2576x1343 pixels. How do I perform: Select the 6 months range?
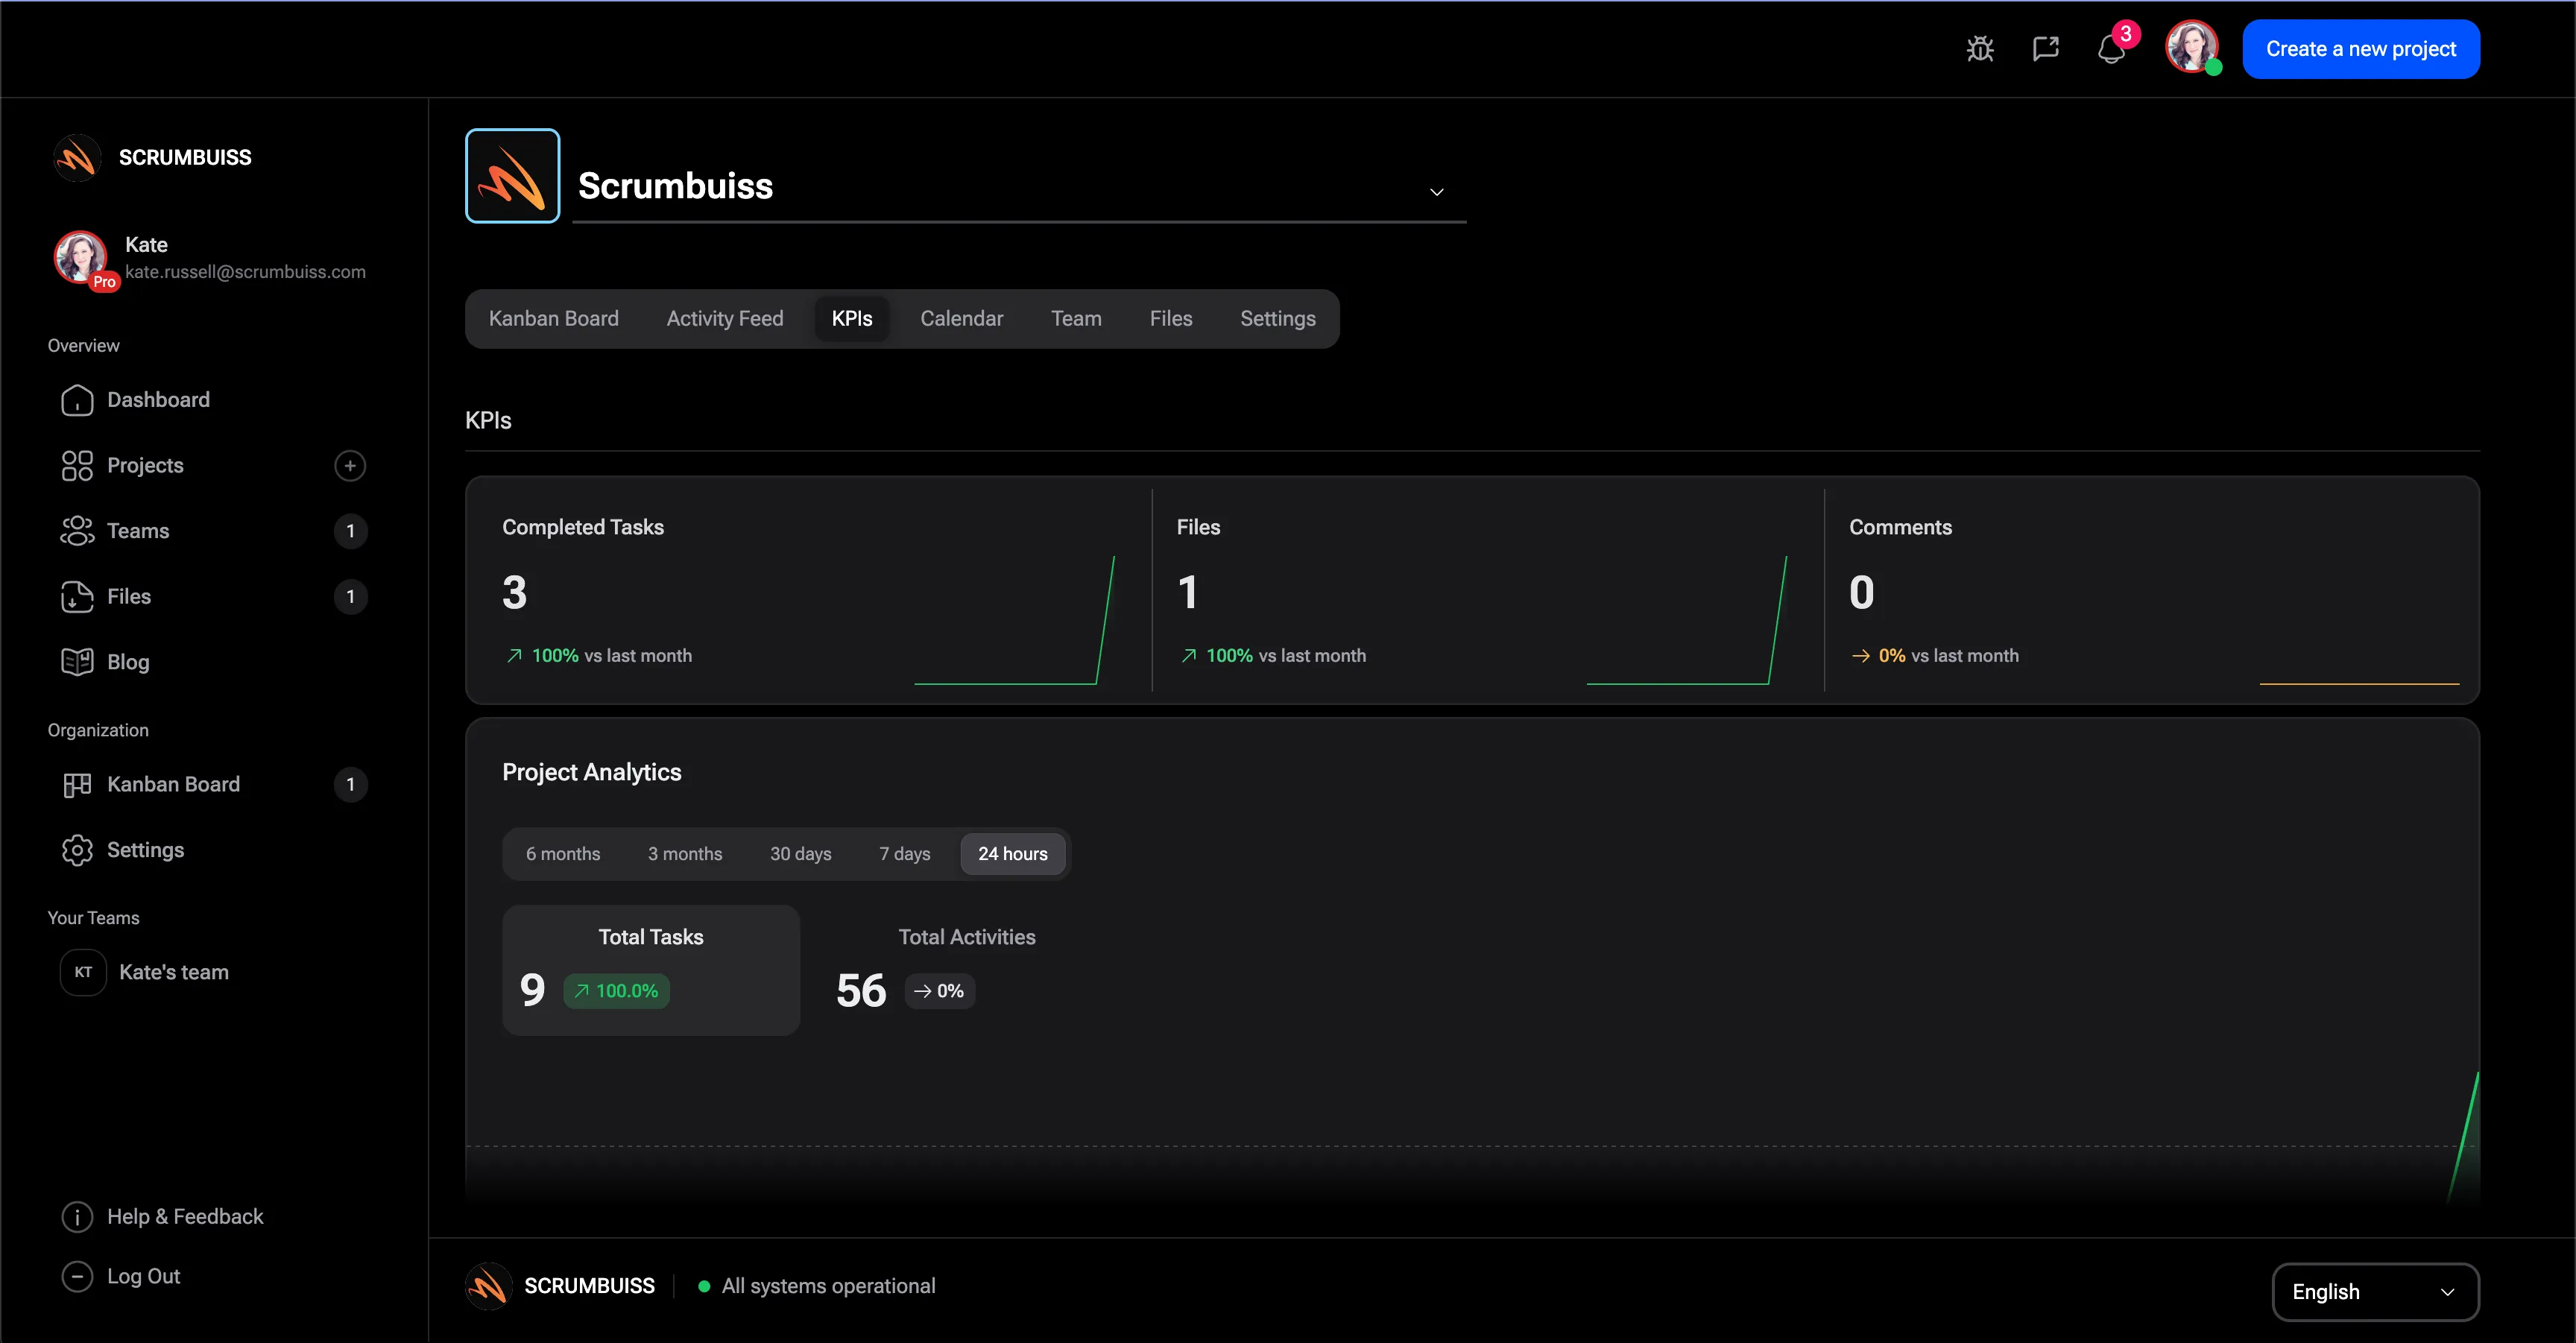click(563, 854)
